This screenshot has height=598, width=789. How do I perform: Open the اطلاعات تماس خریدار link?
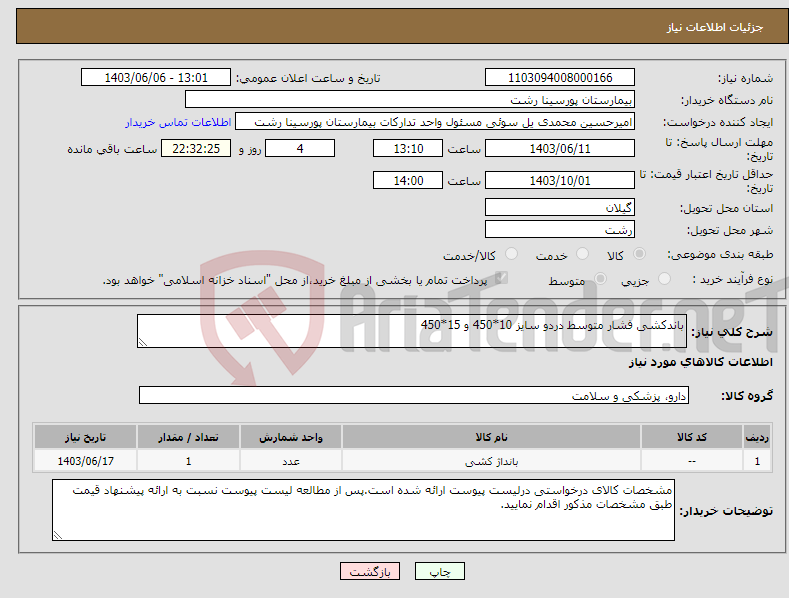point(178,122)
